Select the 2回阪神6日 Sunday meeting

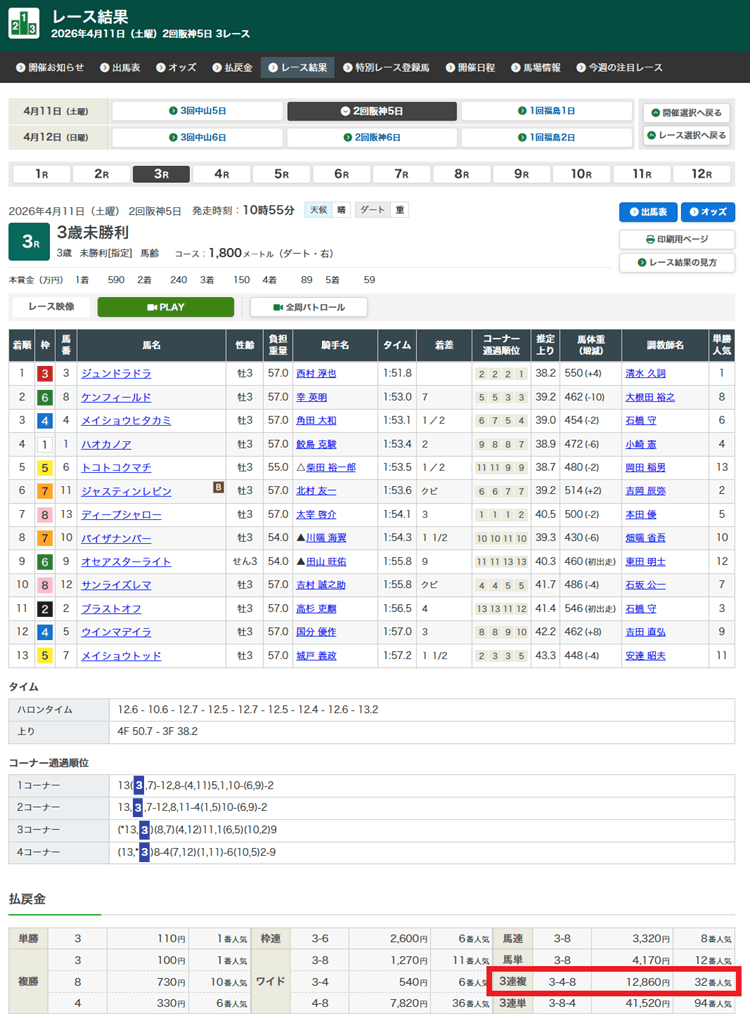(371, 137)
